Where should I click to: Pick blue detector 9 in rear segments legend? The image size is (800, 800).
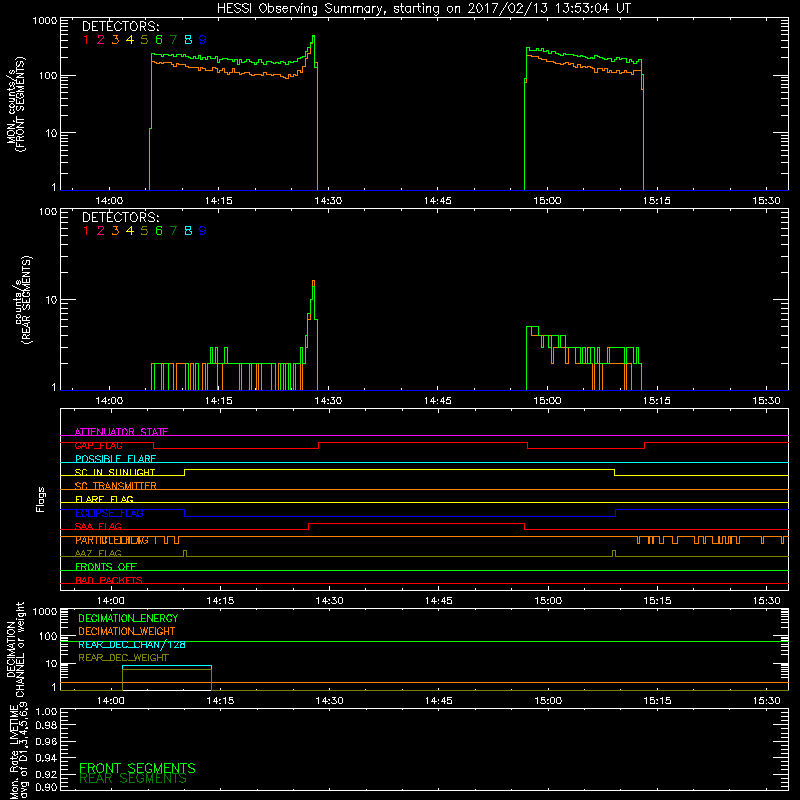[x=203, y=231]
